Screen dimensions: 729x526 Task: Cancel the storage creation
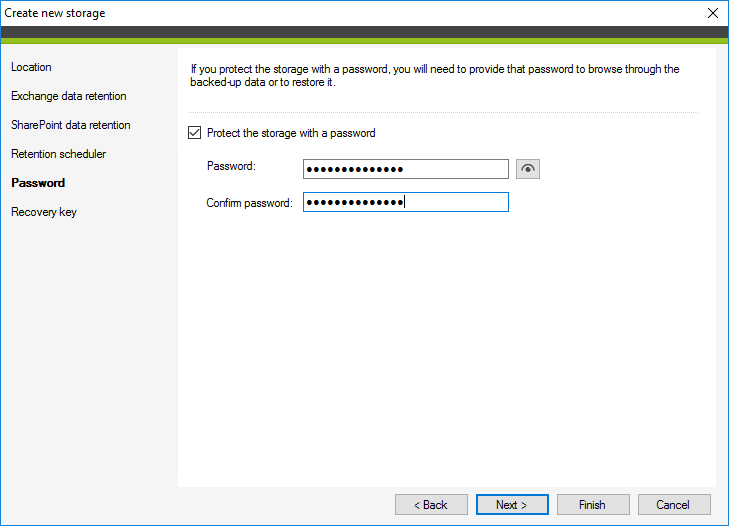[x=674, y=505]
